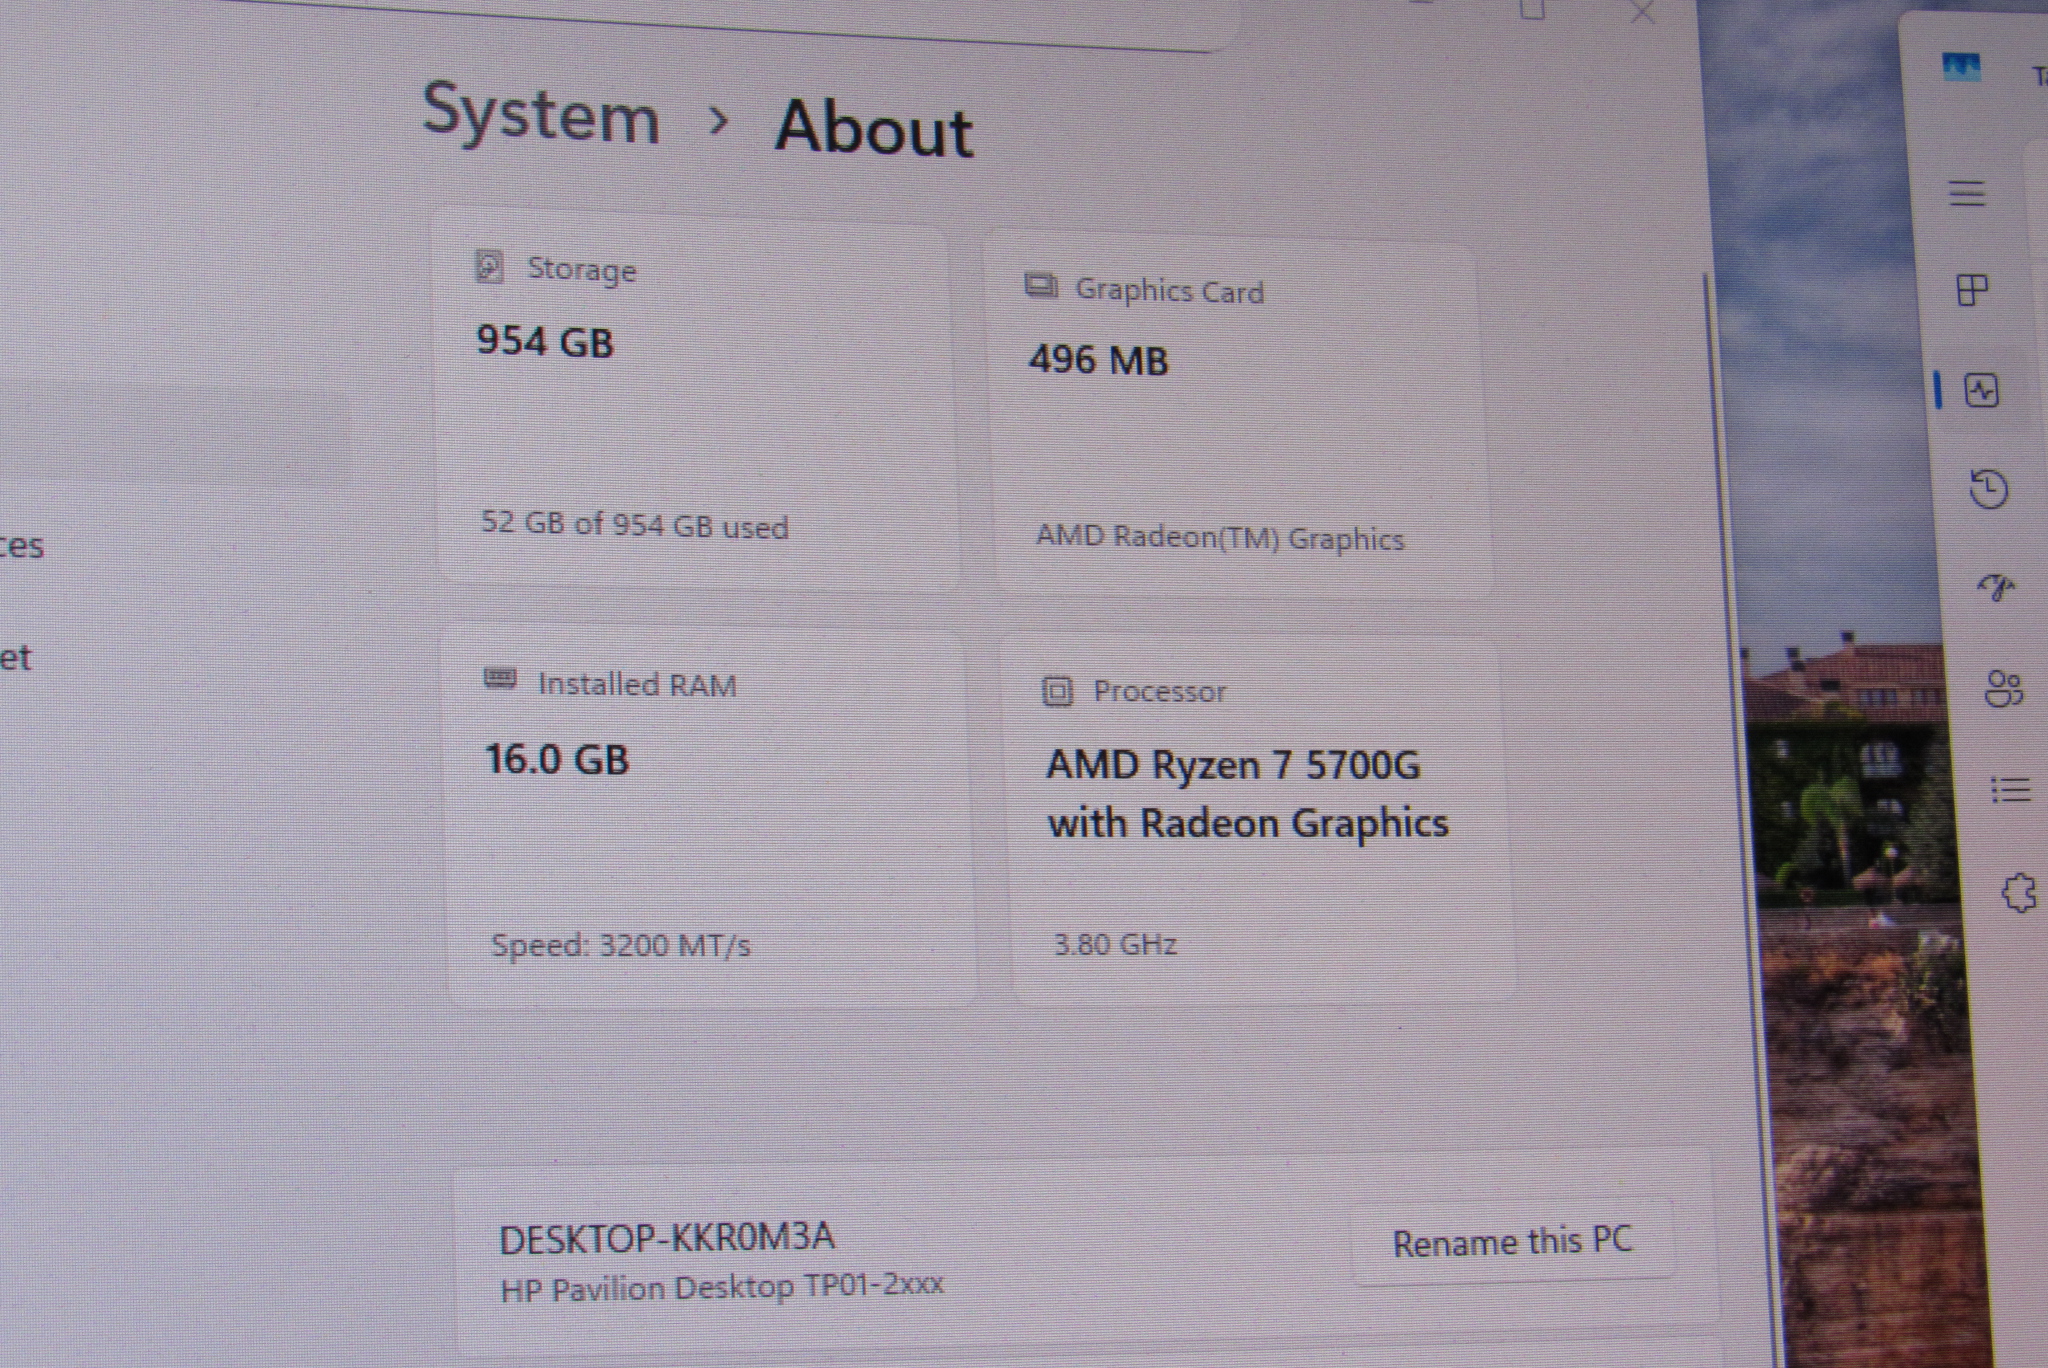Close the Settings window
The width and height of the screenshot is (2048, 1368).
[1642, 12]
